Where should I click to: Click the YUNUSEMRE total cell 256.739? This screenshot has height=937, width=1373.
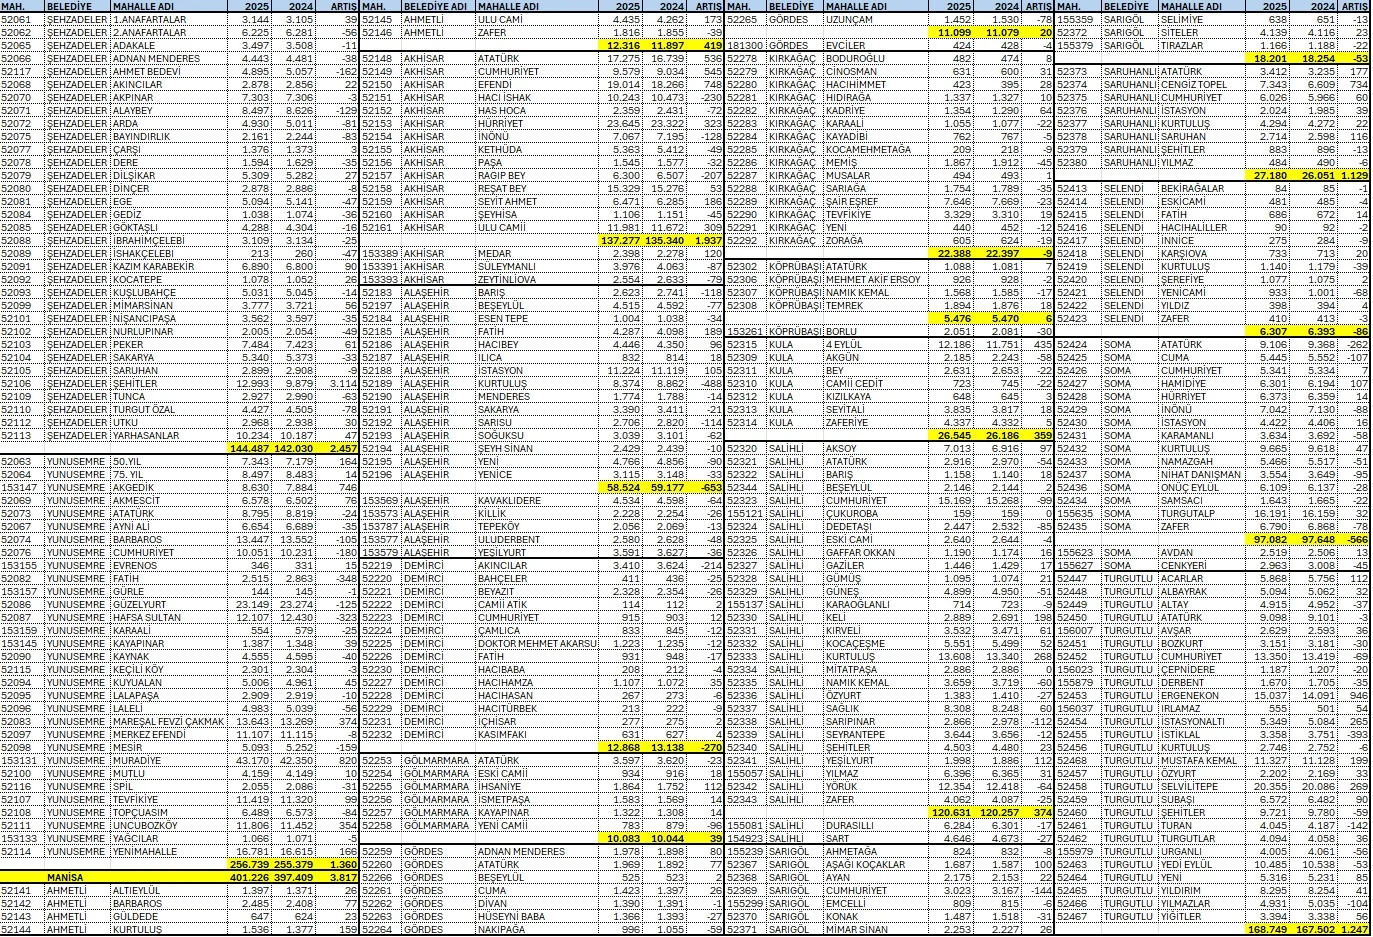(x=250, y=864)
